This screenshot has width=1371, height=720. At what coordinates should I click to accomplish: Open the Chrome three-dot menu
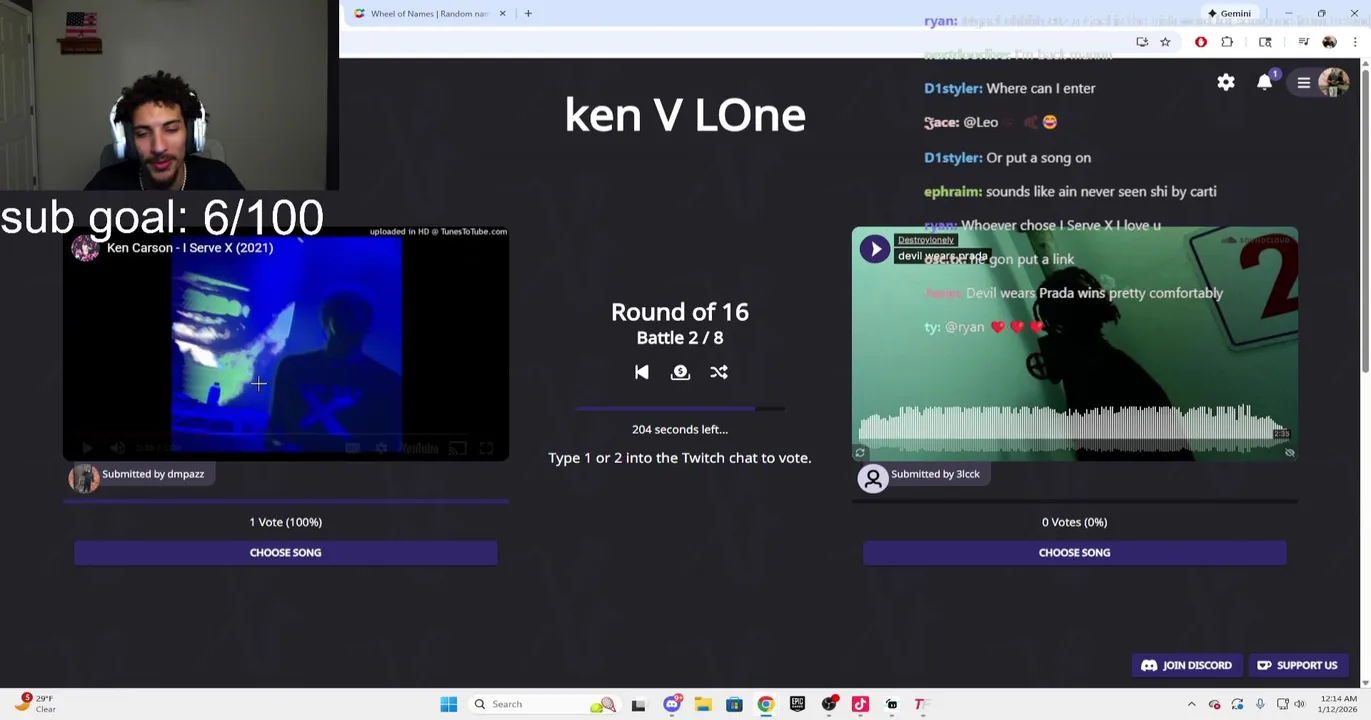pos(1355,42)
